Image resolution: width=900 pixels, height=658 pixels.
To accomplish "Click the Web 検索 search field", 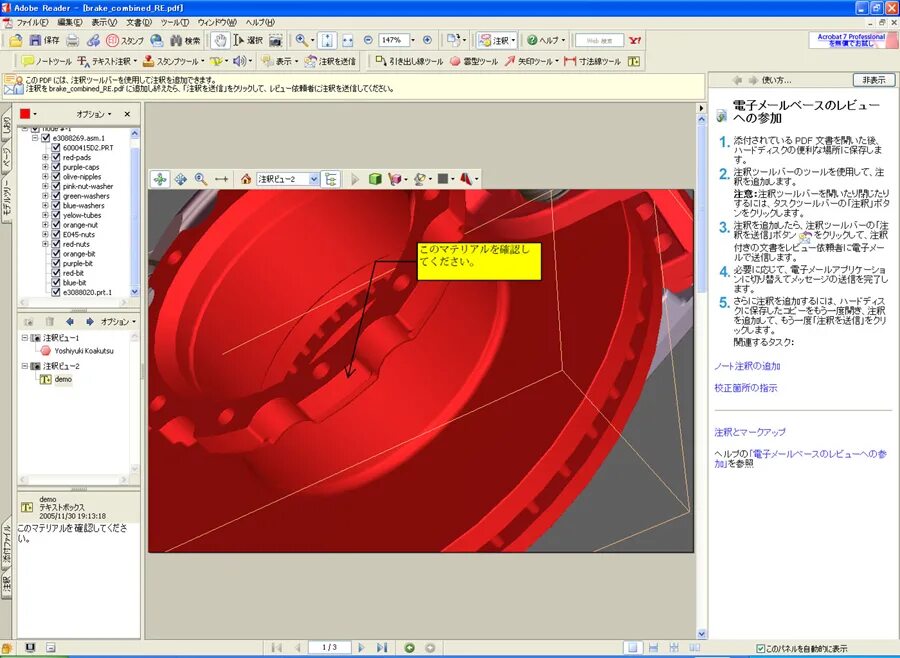I will (x=600, y=40).
